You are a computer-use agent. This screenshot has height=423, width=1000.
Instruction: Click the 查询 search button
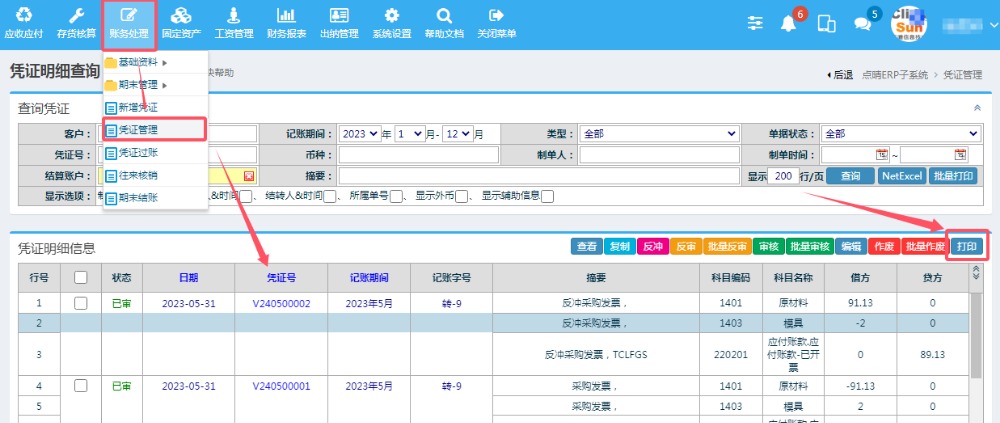850,176
